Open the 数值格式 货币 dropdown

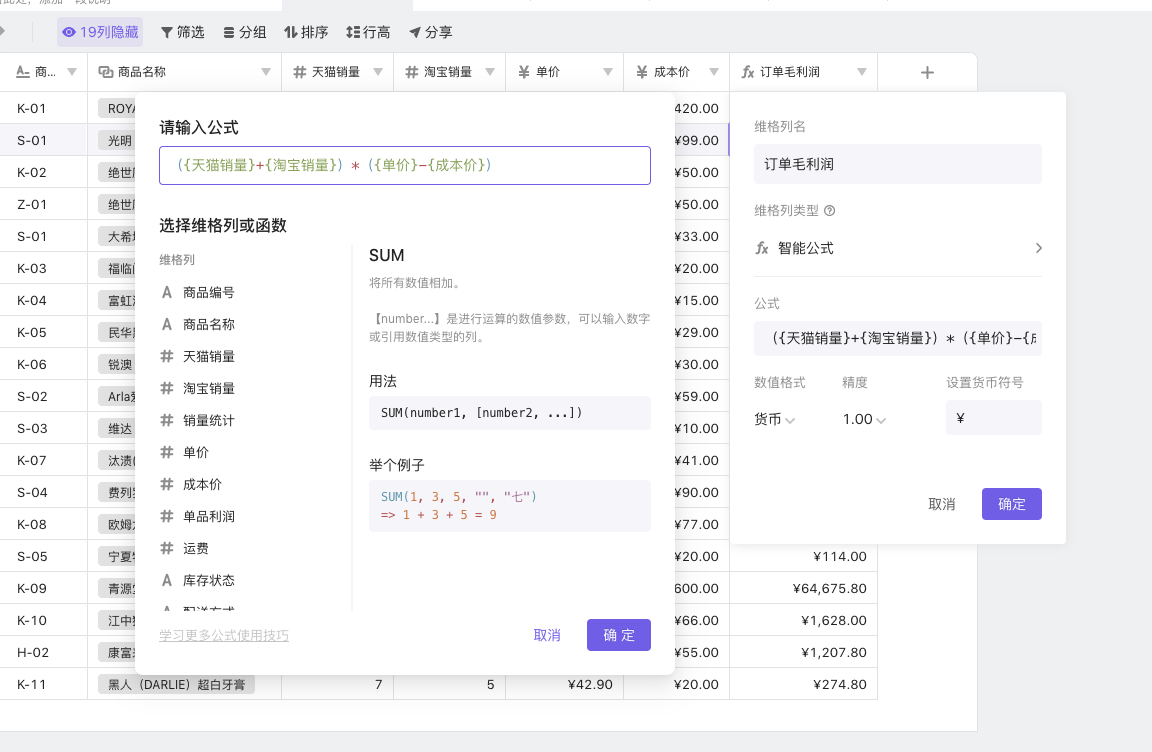775,419
